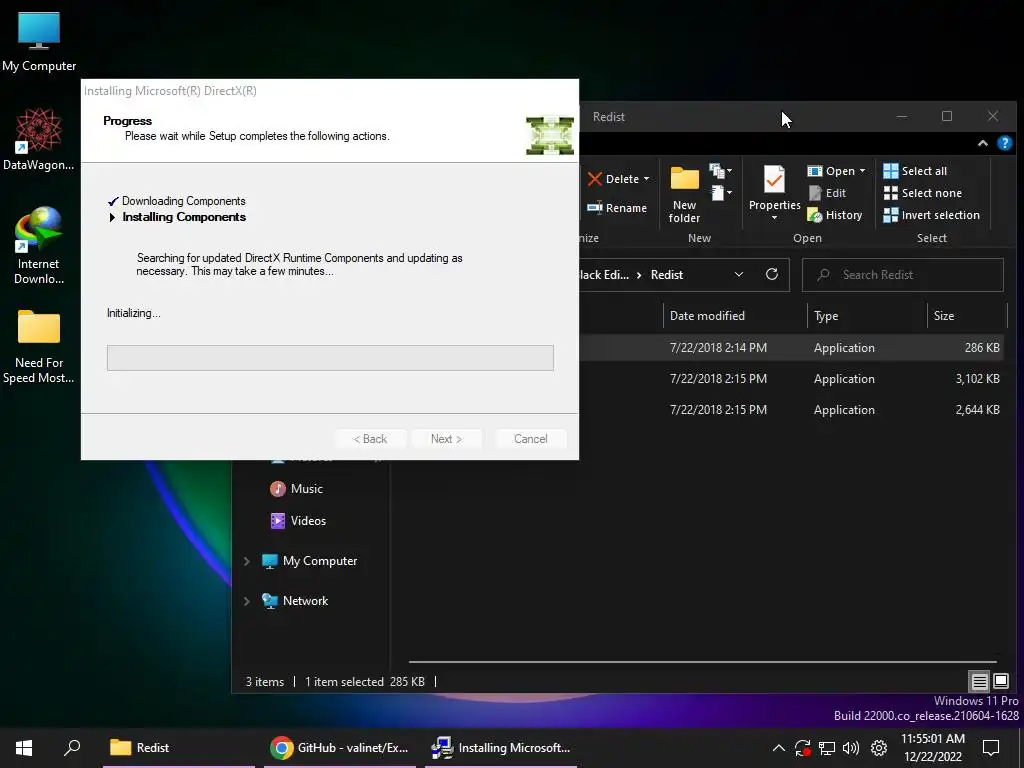Expand the Open dropdown arrow

point(862,171)
